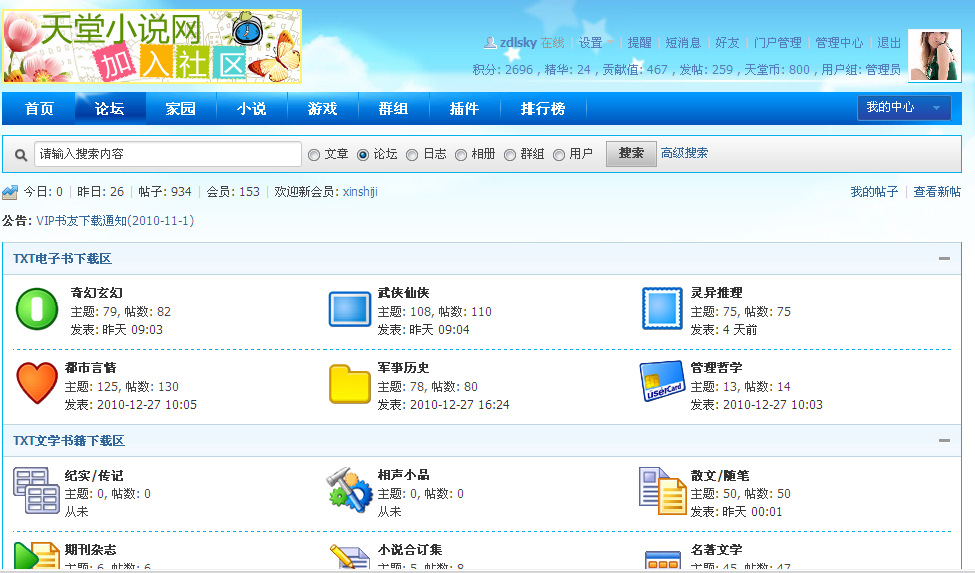This screenshot has width=975, height=573.
Task: Open the 插件 nav tab
Action: [x=464, y=109]
